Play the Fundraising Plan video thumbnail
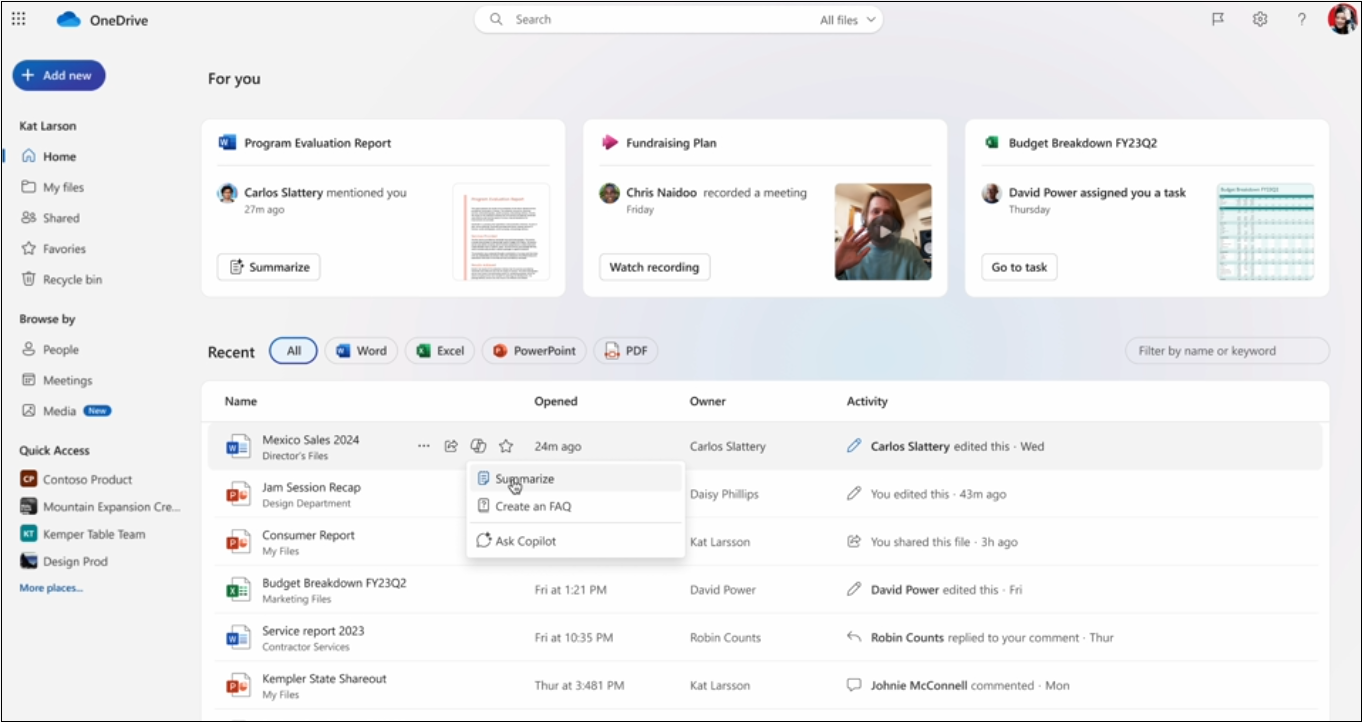The image size is (1362, 722). pos(883,231)
